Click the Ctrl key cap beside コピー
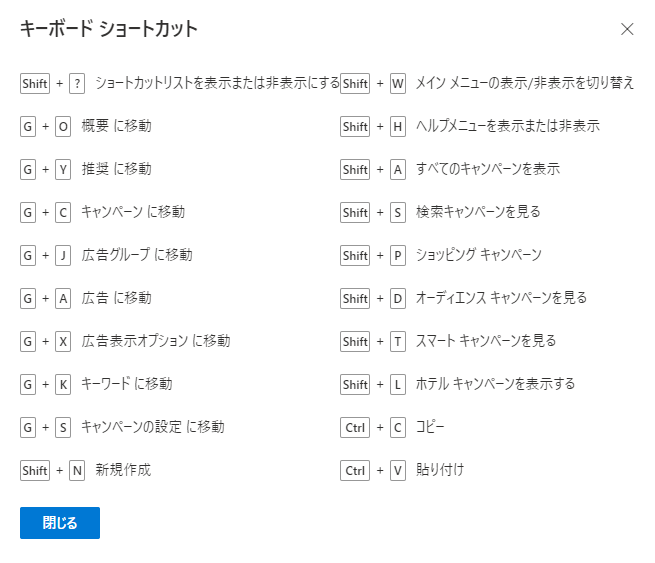The width and height of the screenshot is (655, 563). tap(355, 427)
